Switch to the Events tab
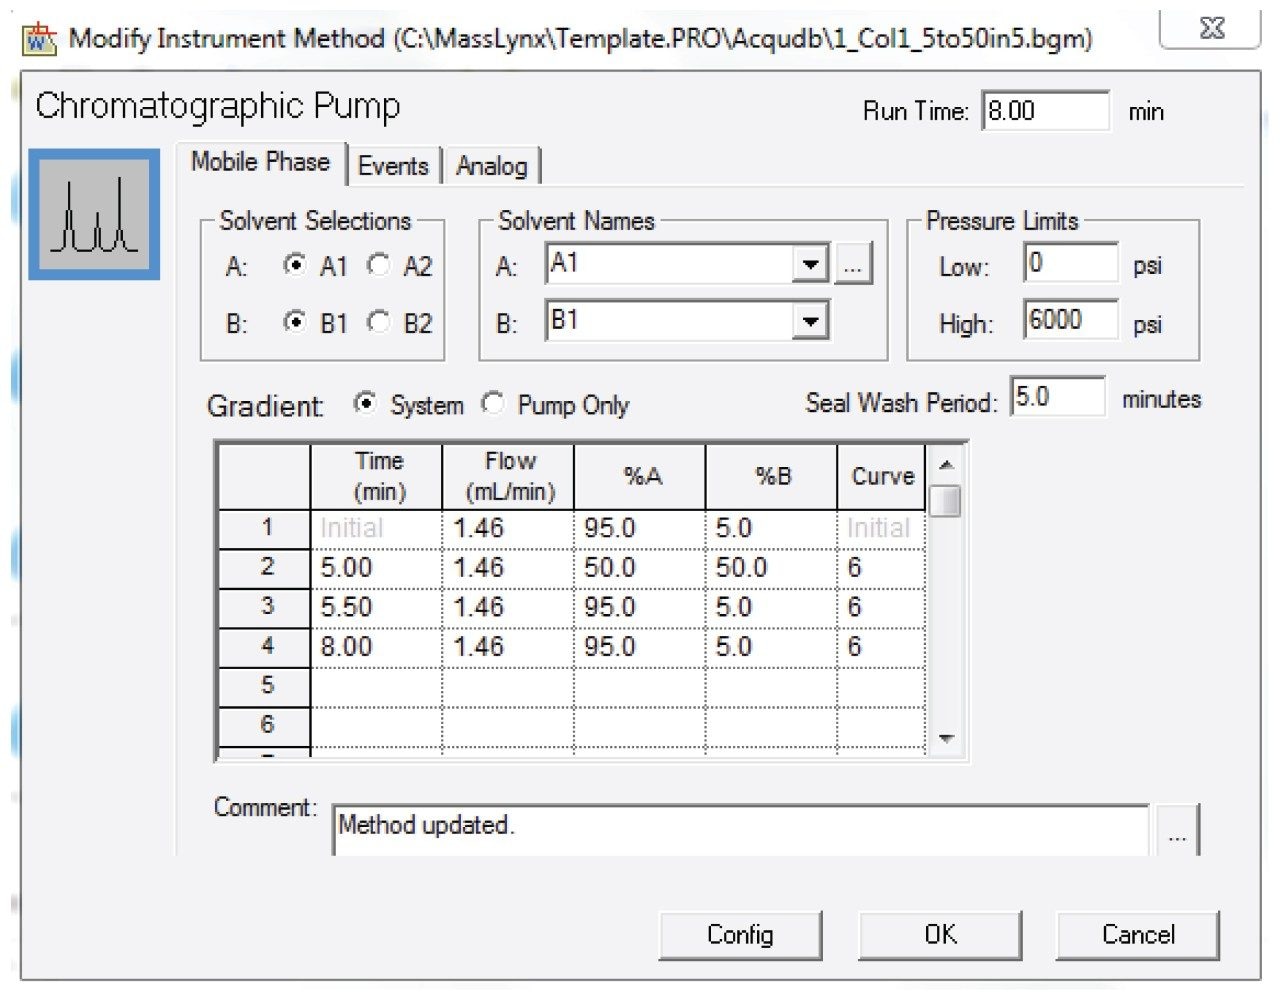The image size is (1280, 998). tap(393, 165)
